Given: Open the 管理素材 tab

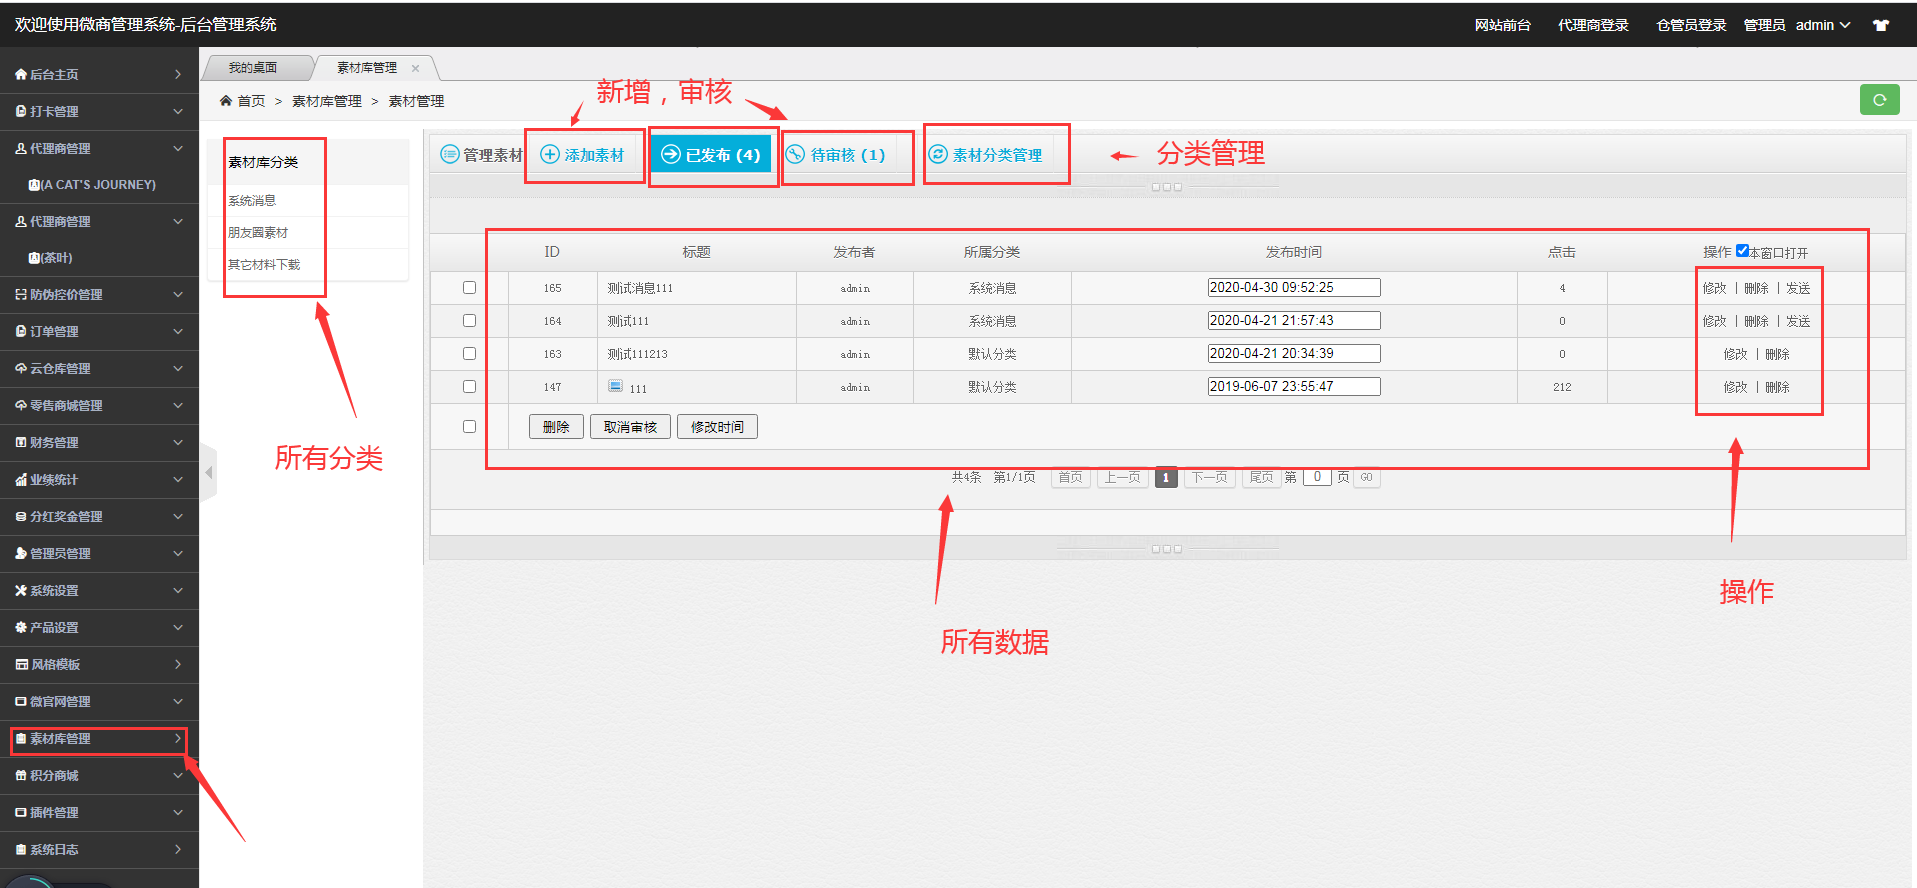Looking at the screenshot, I should (482, 155).
